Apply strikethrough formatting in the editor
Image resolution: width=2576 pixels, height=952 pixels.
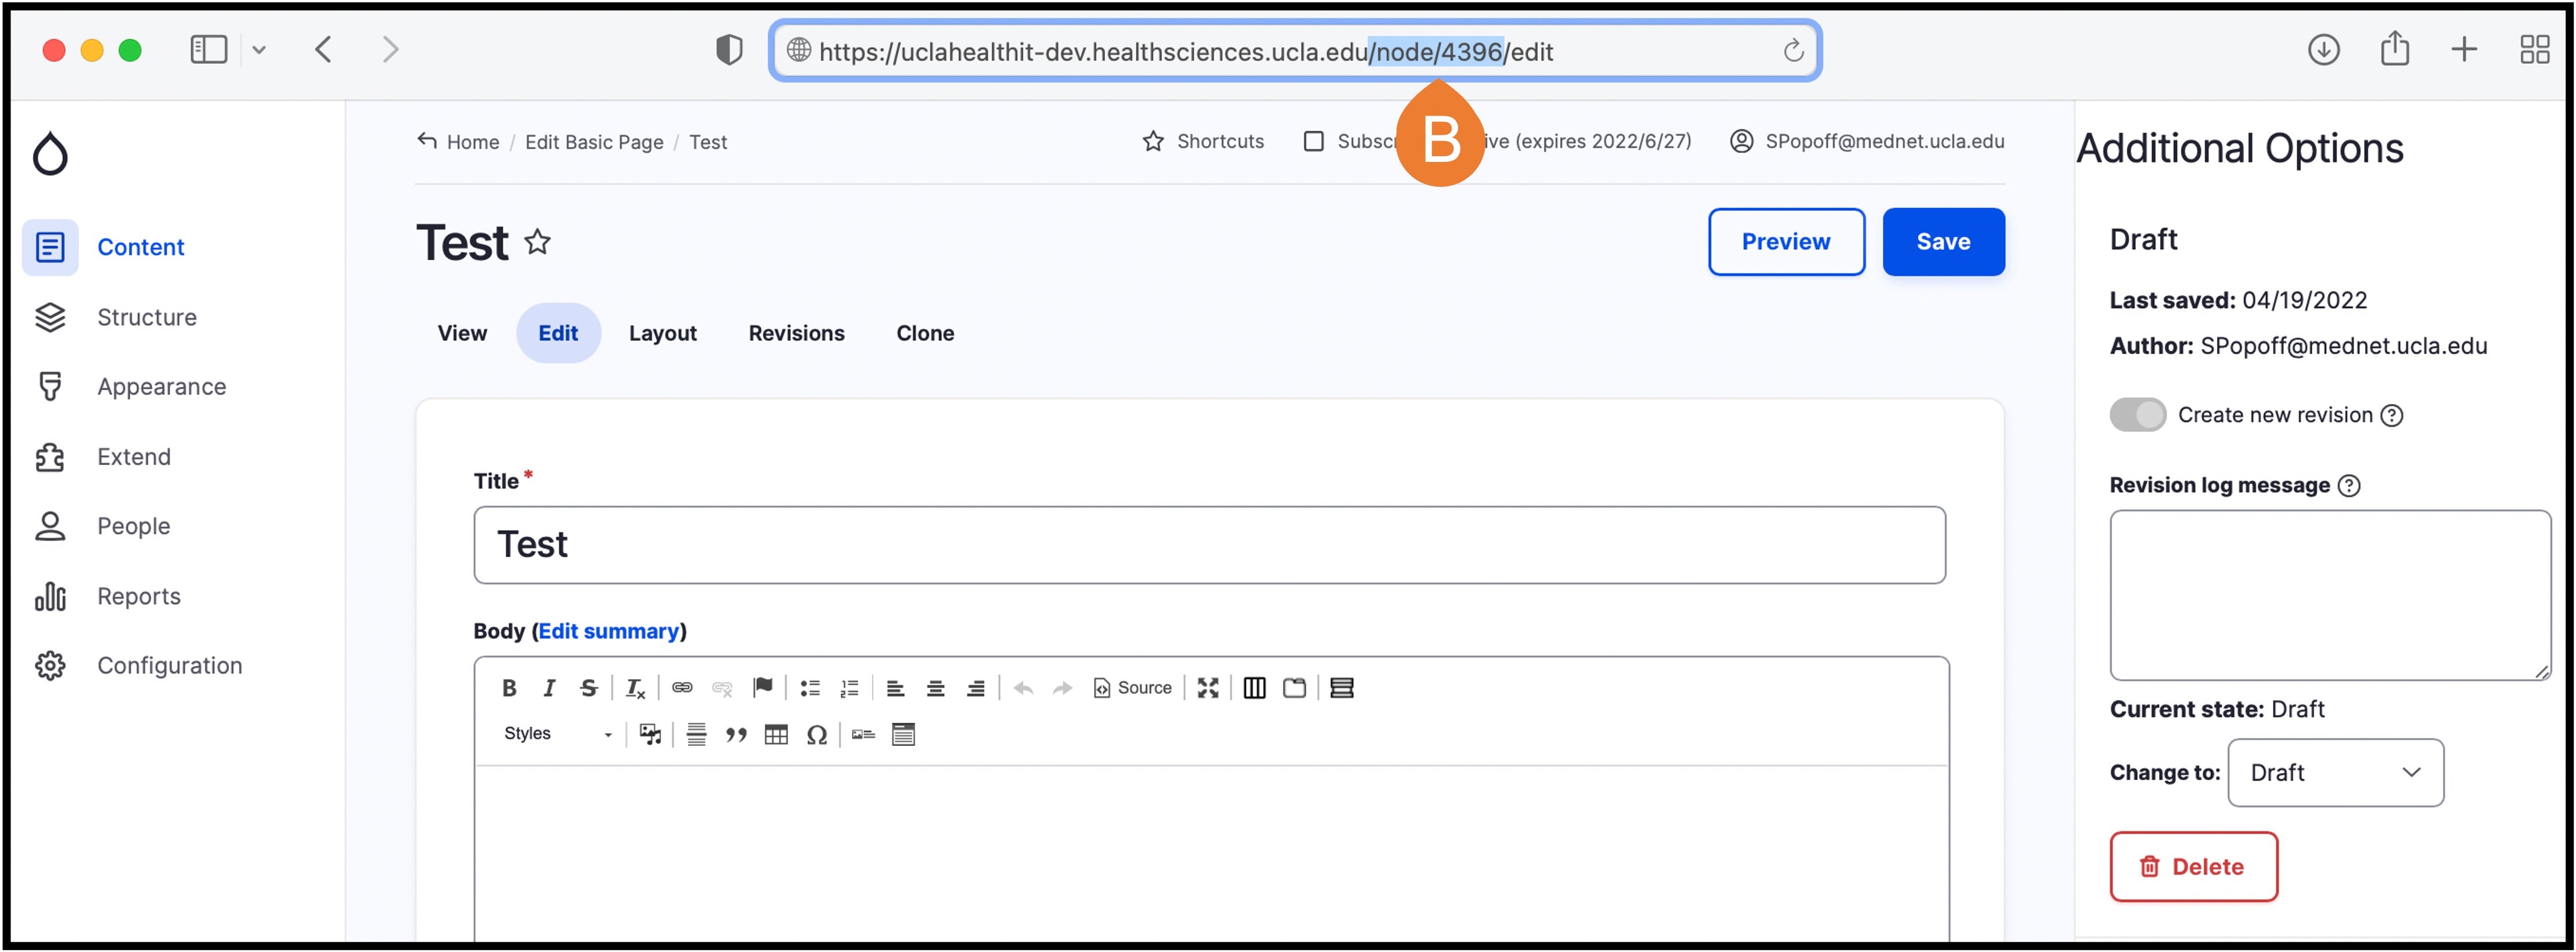[x=589, y=688]
